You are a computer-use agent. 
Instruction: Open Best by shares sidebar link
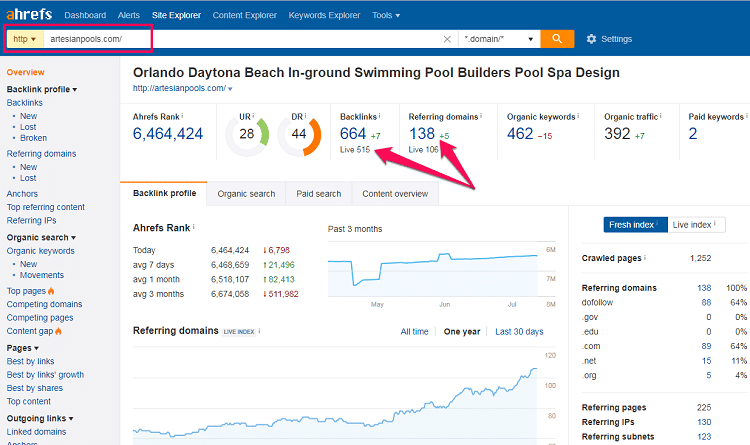tap(34, 388)
